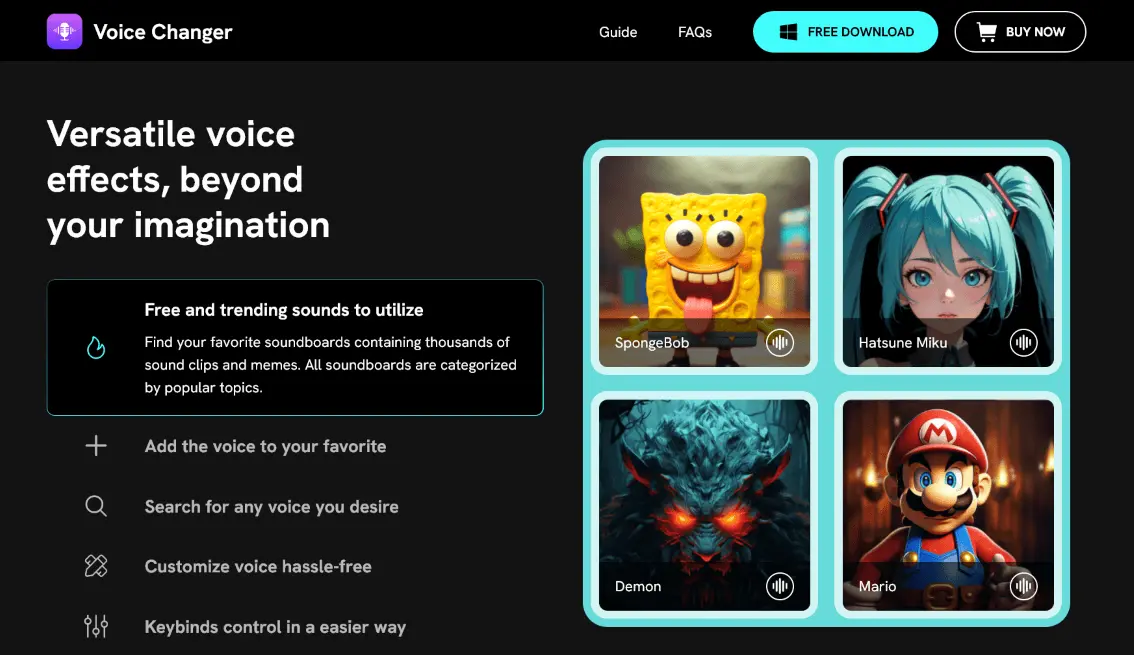This screenshot has height=655, width=1134.
Task: Select the Mario character thumbnail
Action: (x=948, y=505)
